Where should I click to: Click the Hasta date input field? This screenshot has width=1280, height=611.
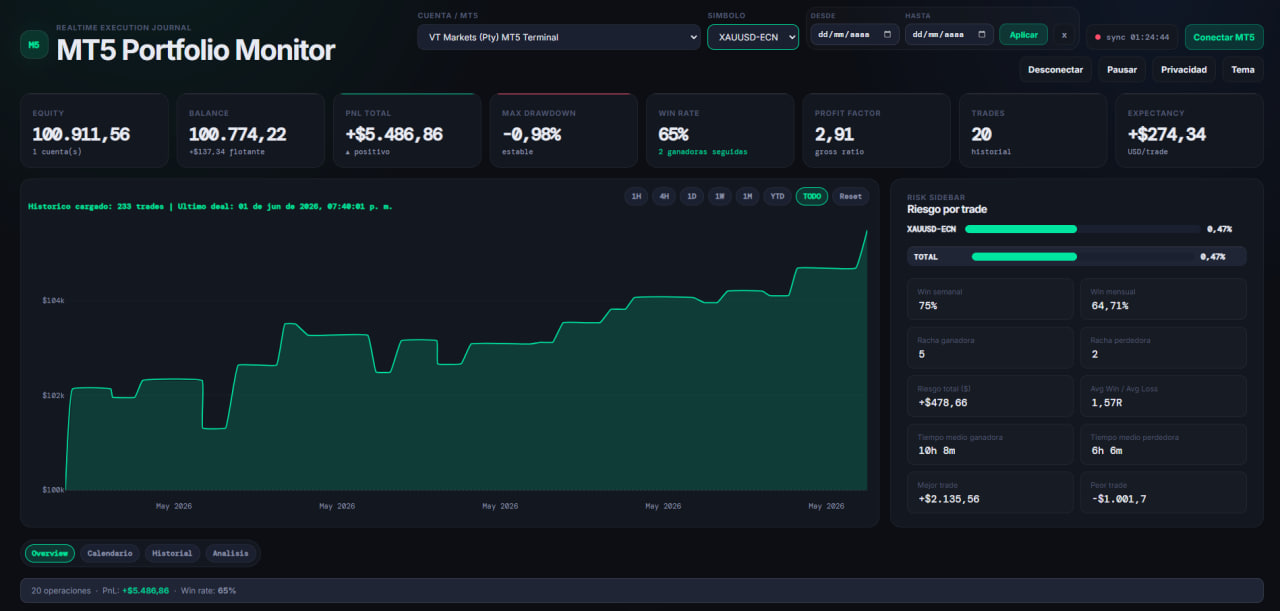949,35
